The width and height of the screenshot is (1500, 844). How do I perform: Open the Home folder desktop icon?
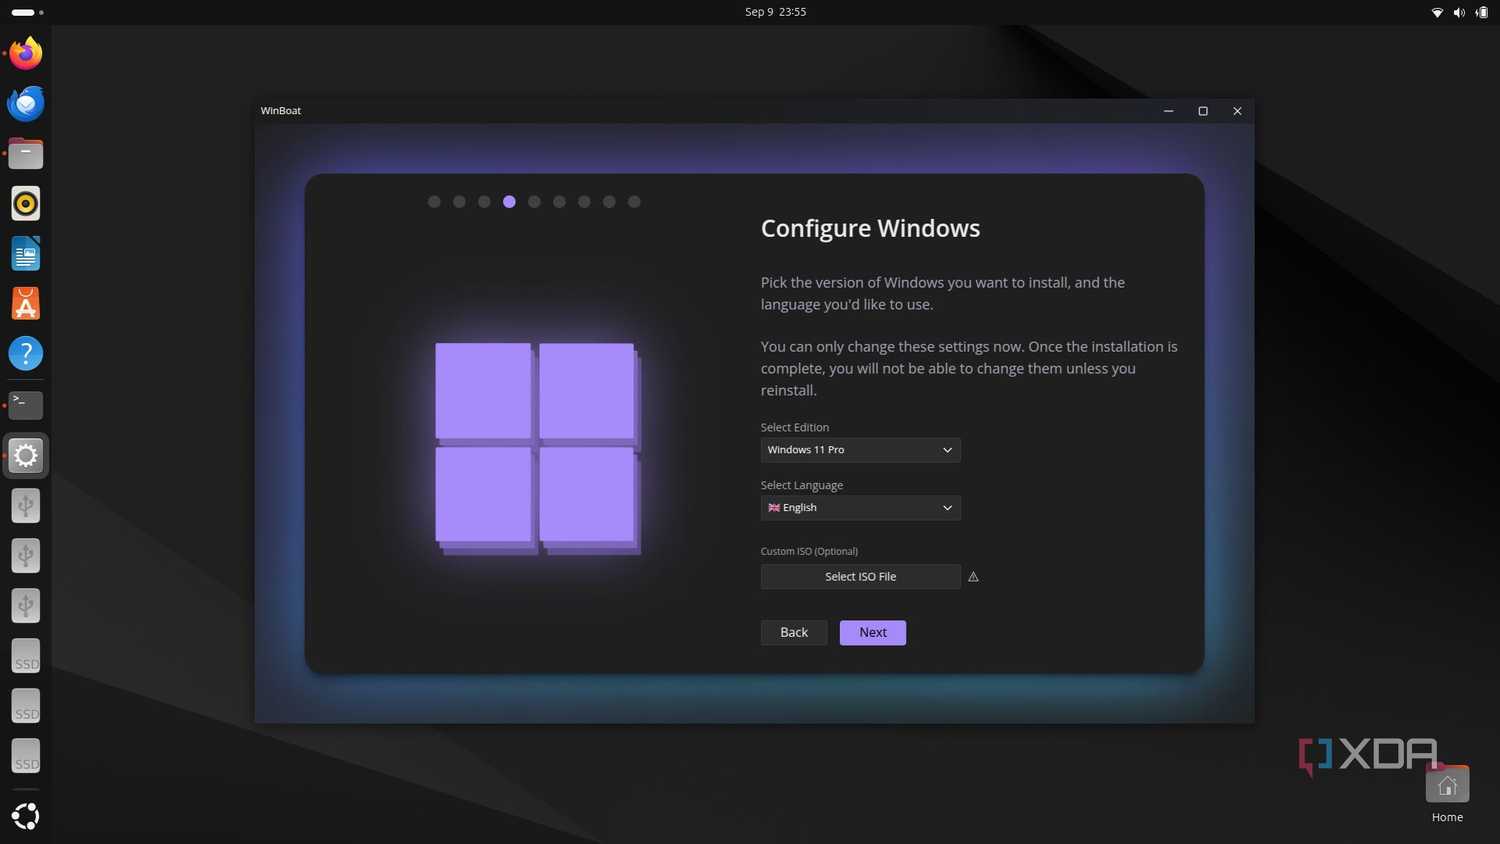click(x=1447, y=795)
